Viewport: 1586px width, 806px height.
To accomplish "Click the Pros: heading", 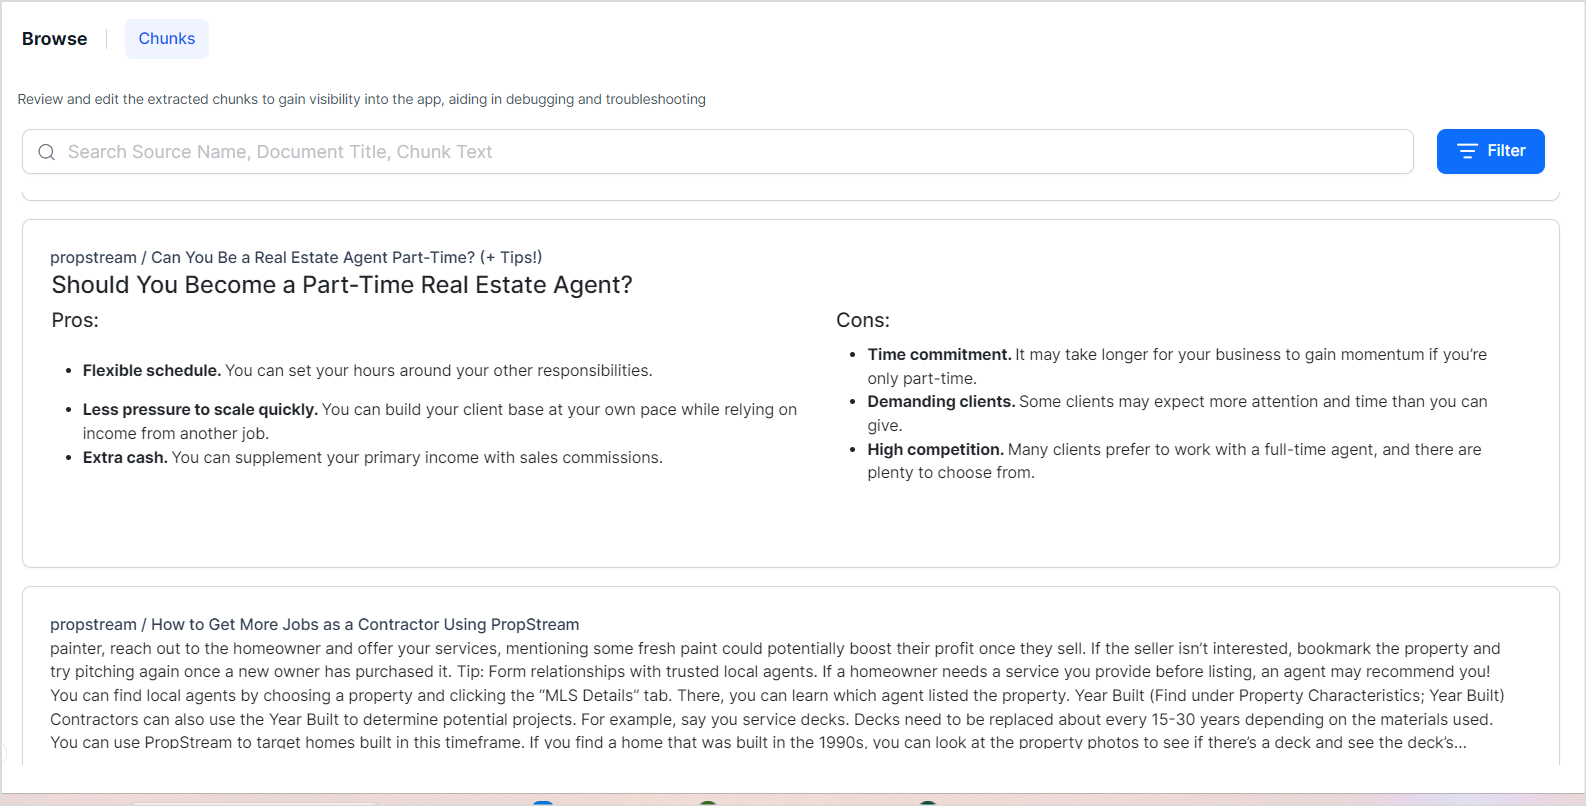I will click(x=75, y=320).
